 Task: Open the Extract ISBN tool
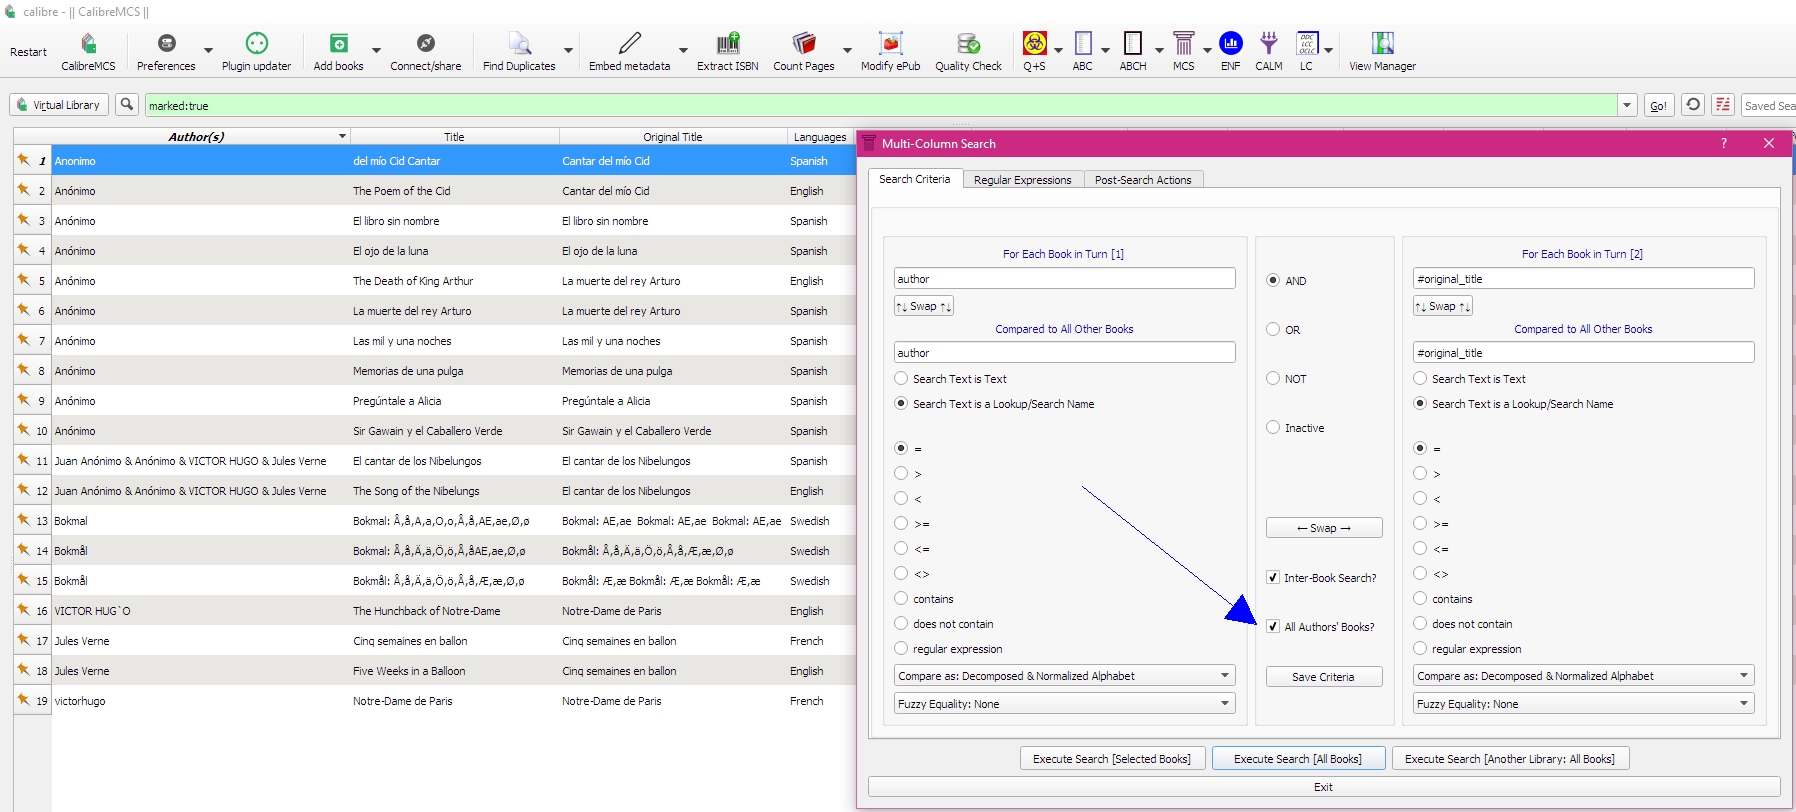(727, 45)
